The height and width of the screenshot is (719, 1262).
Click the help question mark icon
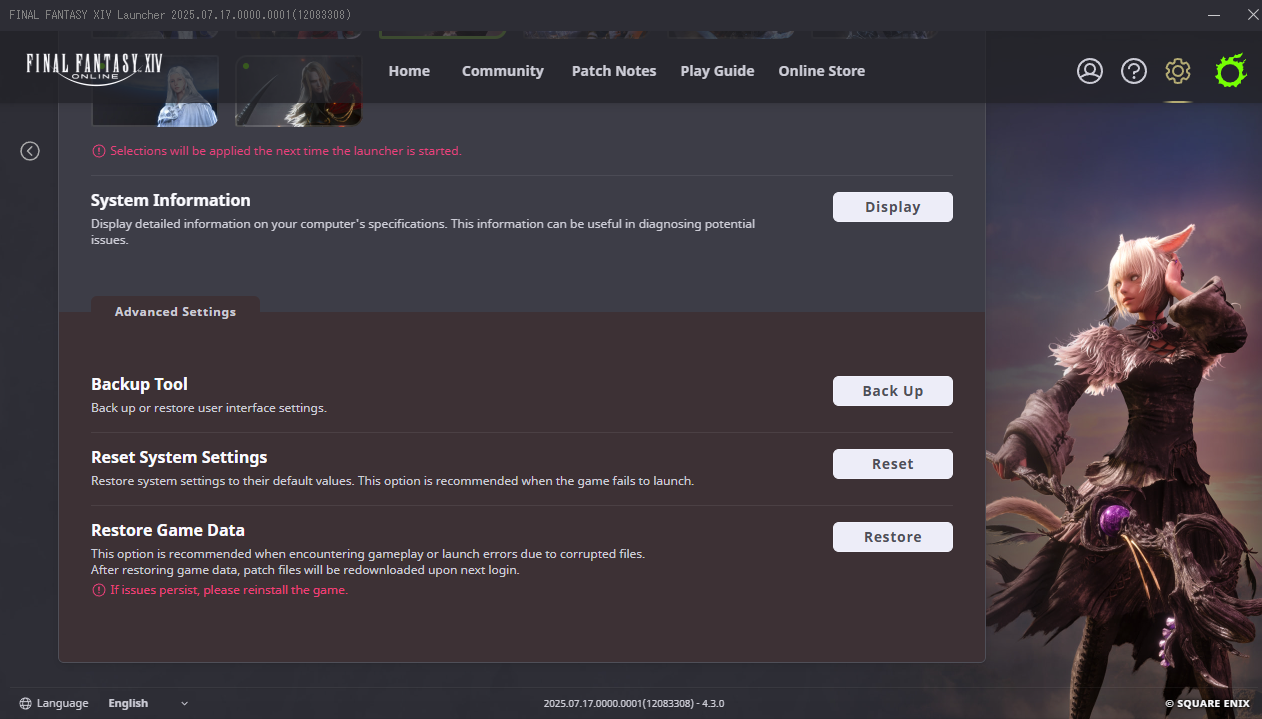[x=1133, y=71]
